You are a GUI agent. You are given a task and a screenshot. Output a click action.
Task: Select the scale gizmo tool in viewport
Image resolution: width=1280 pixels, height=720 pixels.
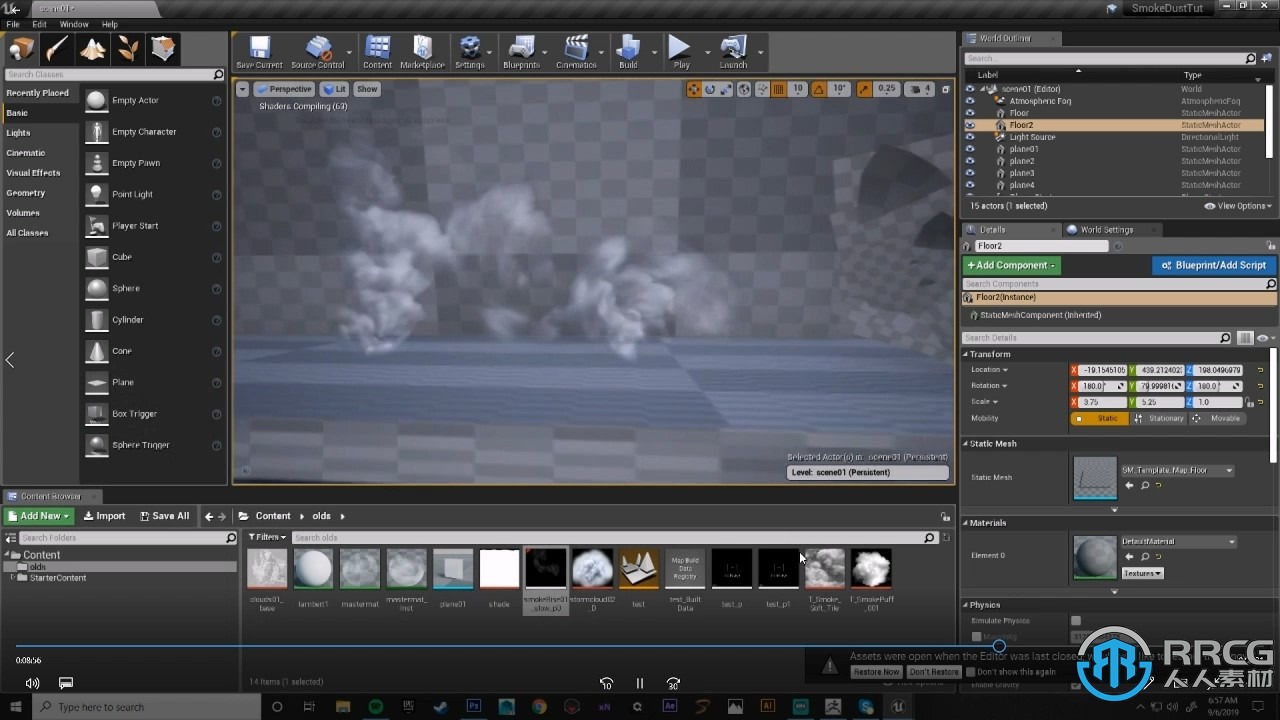tap(726, 89)
